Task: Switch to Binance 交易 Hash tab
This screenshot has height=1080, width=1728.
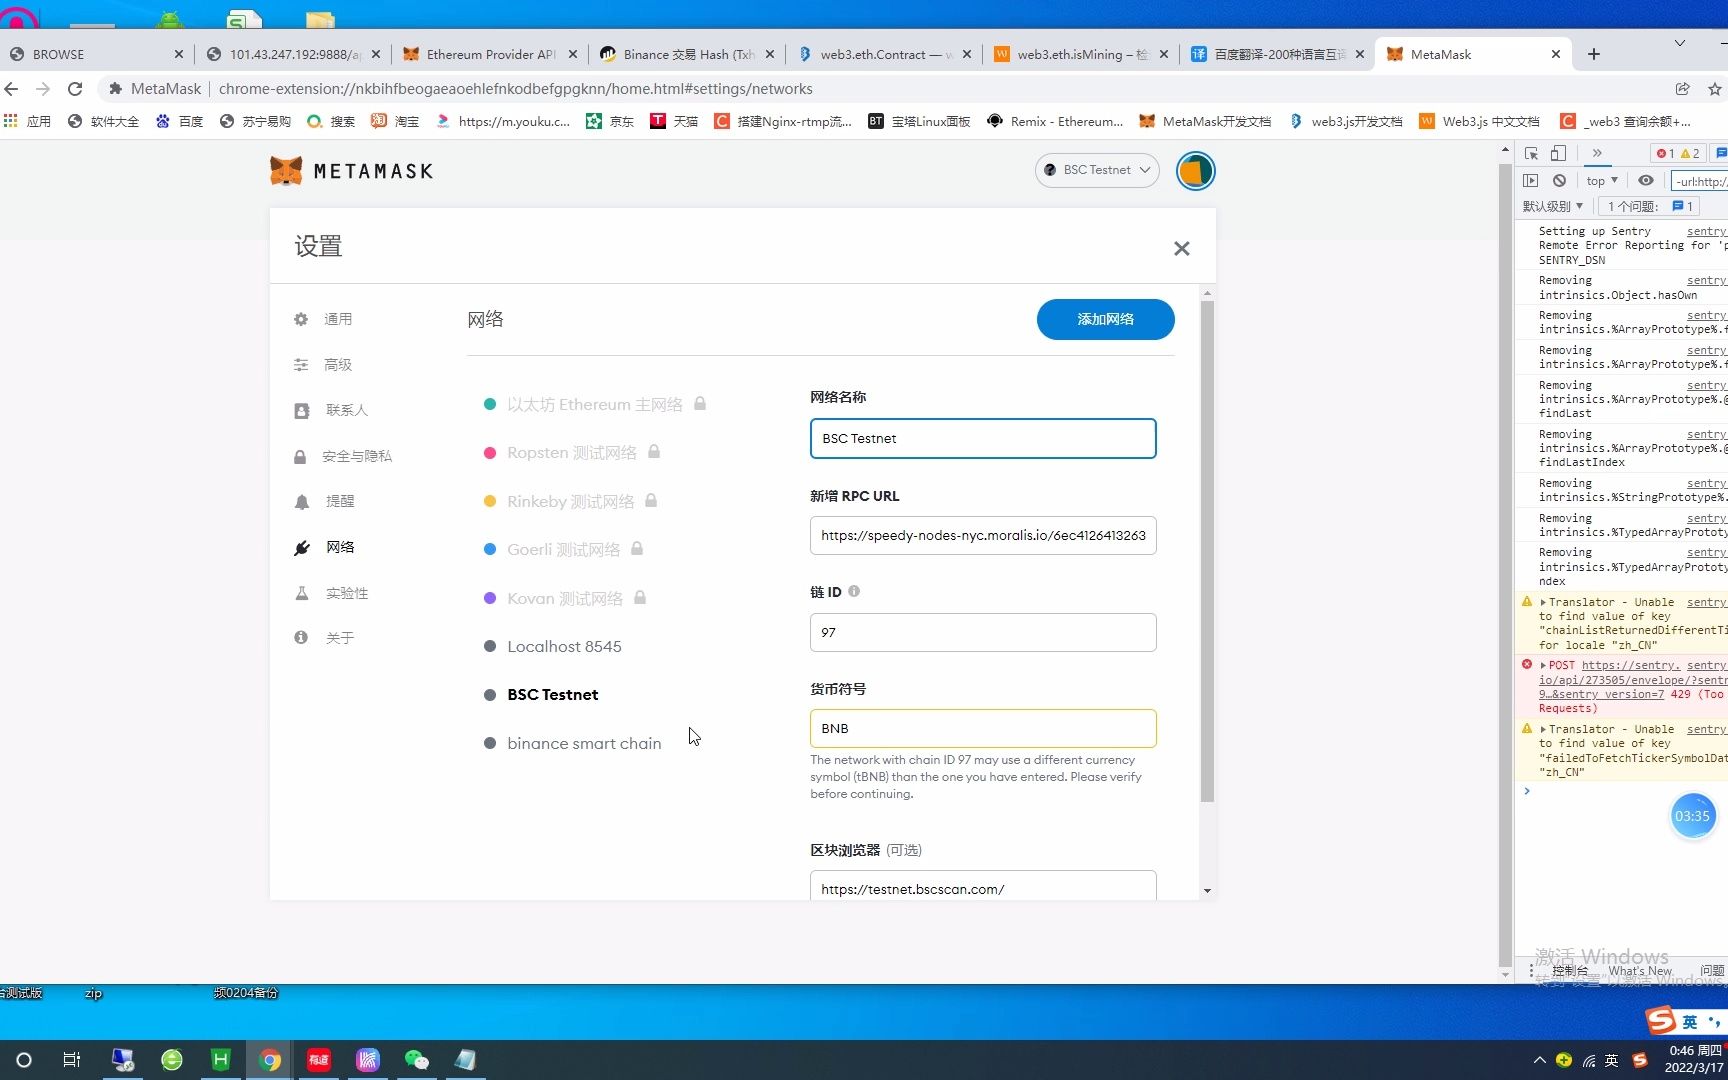Action: point(688,54)
